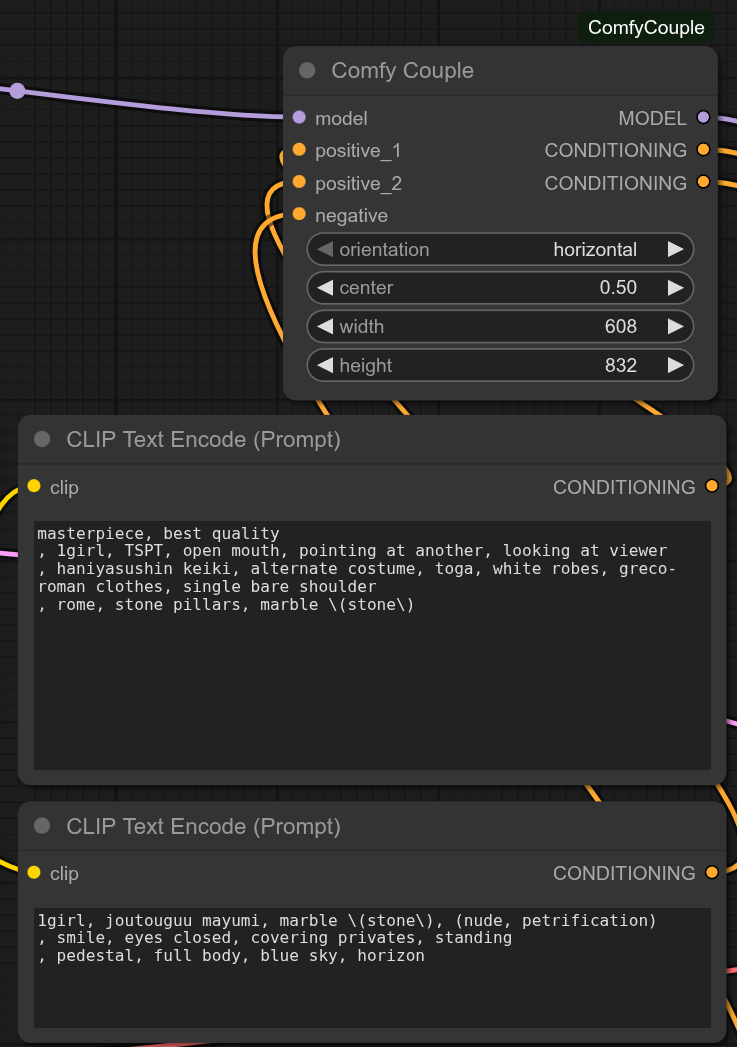Click the MODEL output label

point(652,118)
